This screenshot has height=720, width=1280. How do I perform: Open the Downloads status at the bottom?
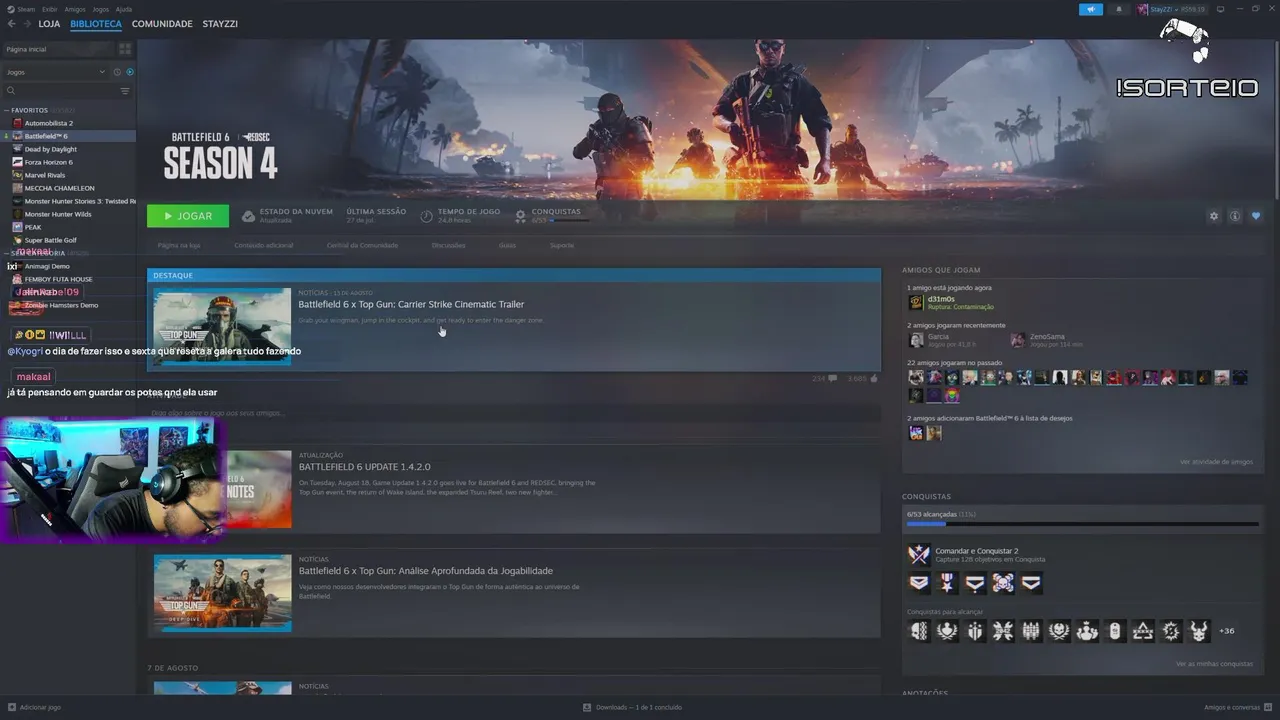[632, 707]
